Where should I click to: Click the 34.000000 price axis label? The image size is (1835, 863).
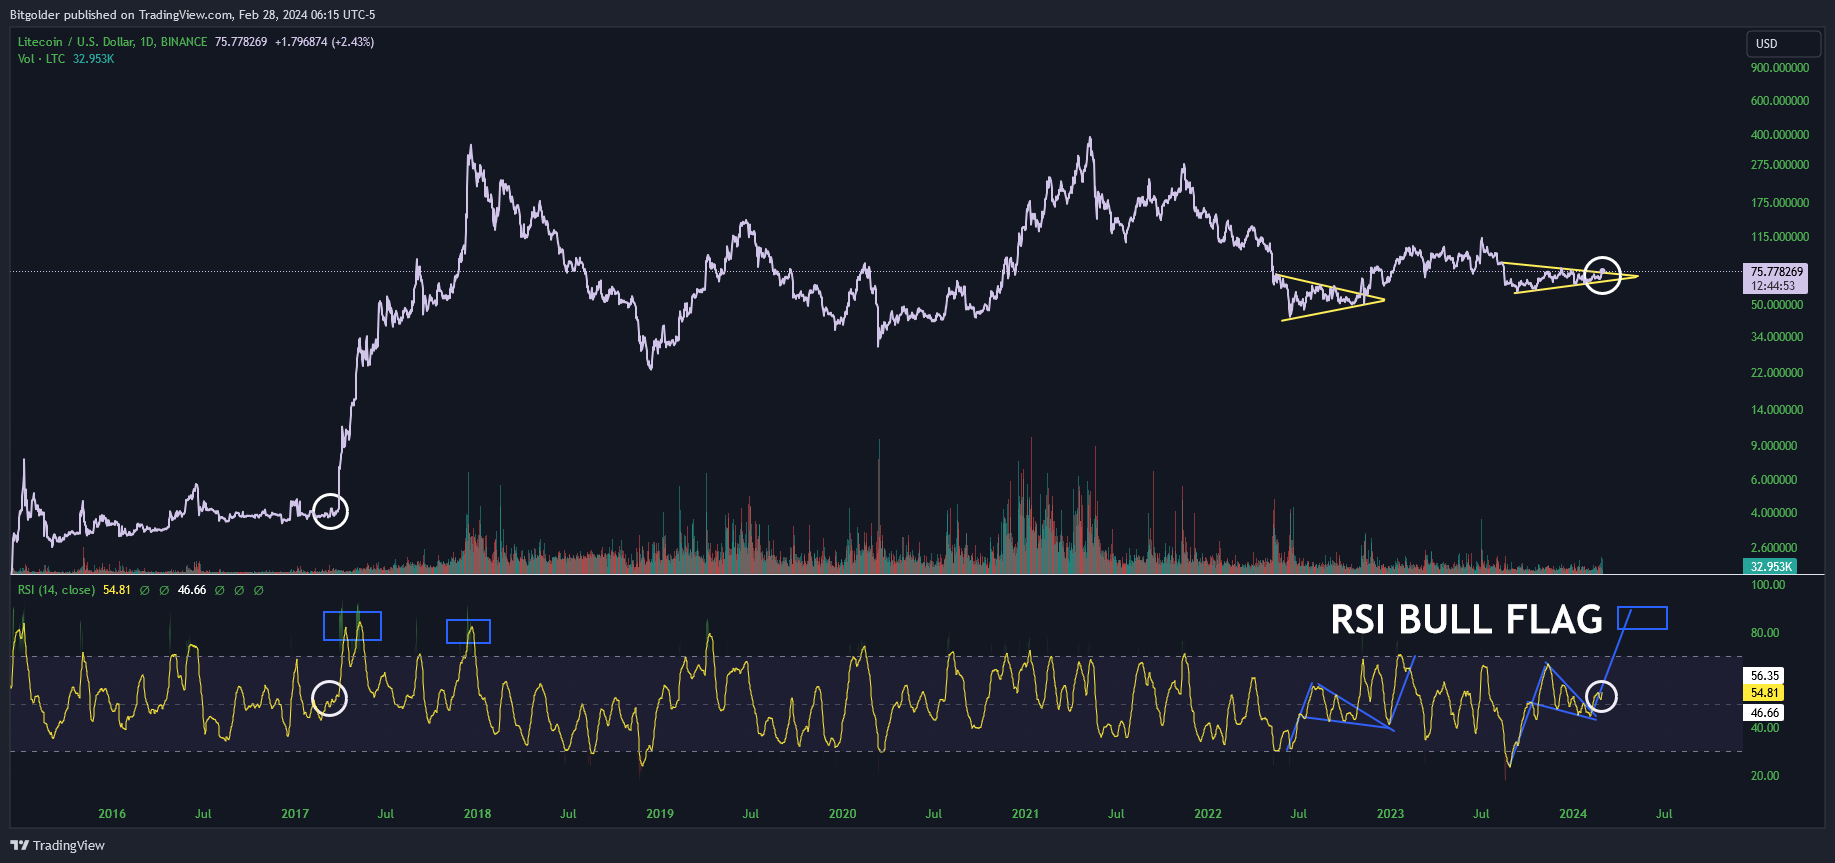click(x=1777, y=337)
